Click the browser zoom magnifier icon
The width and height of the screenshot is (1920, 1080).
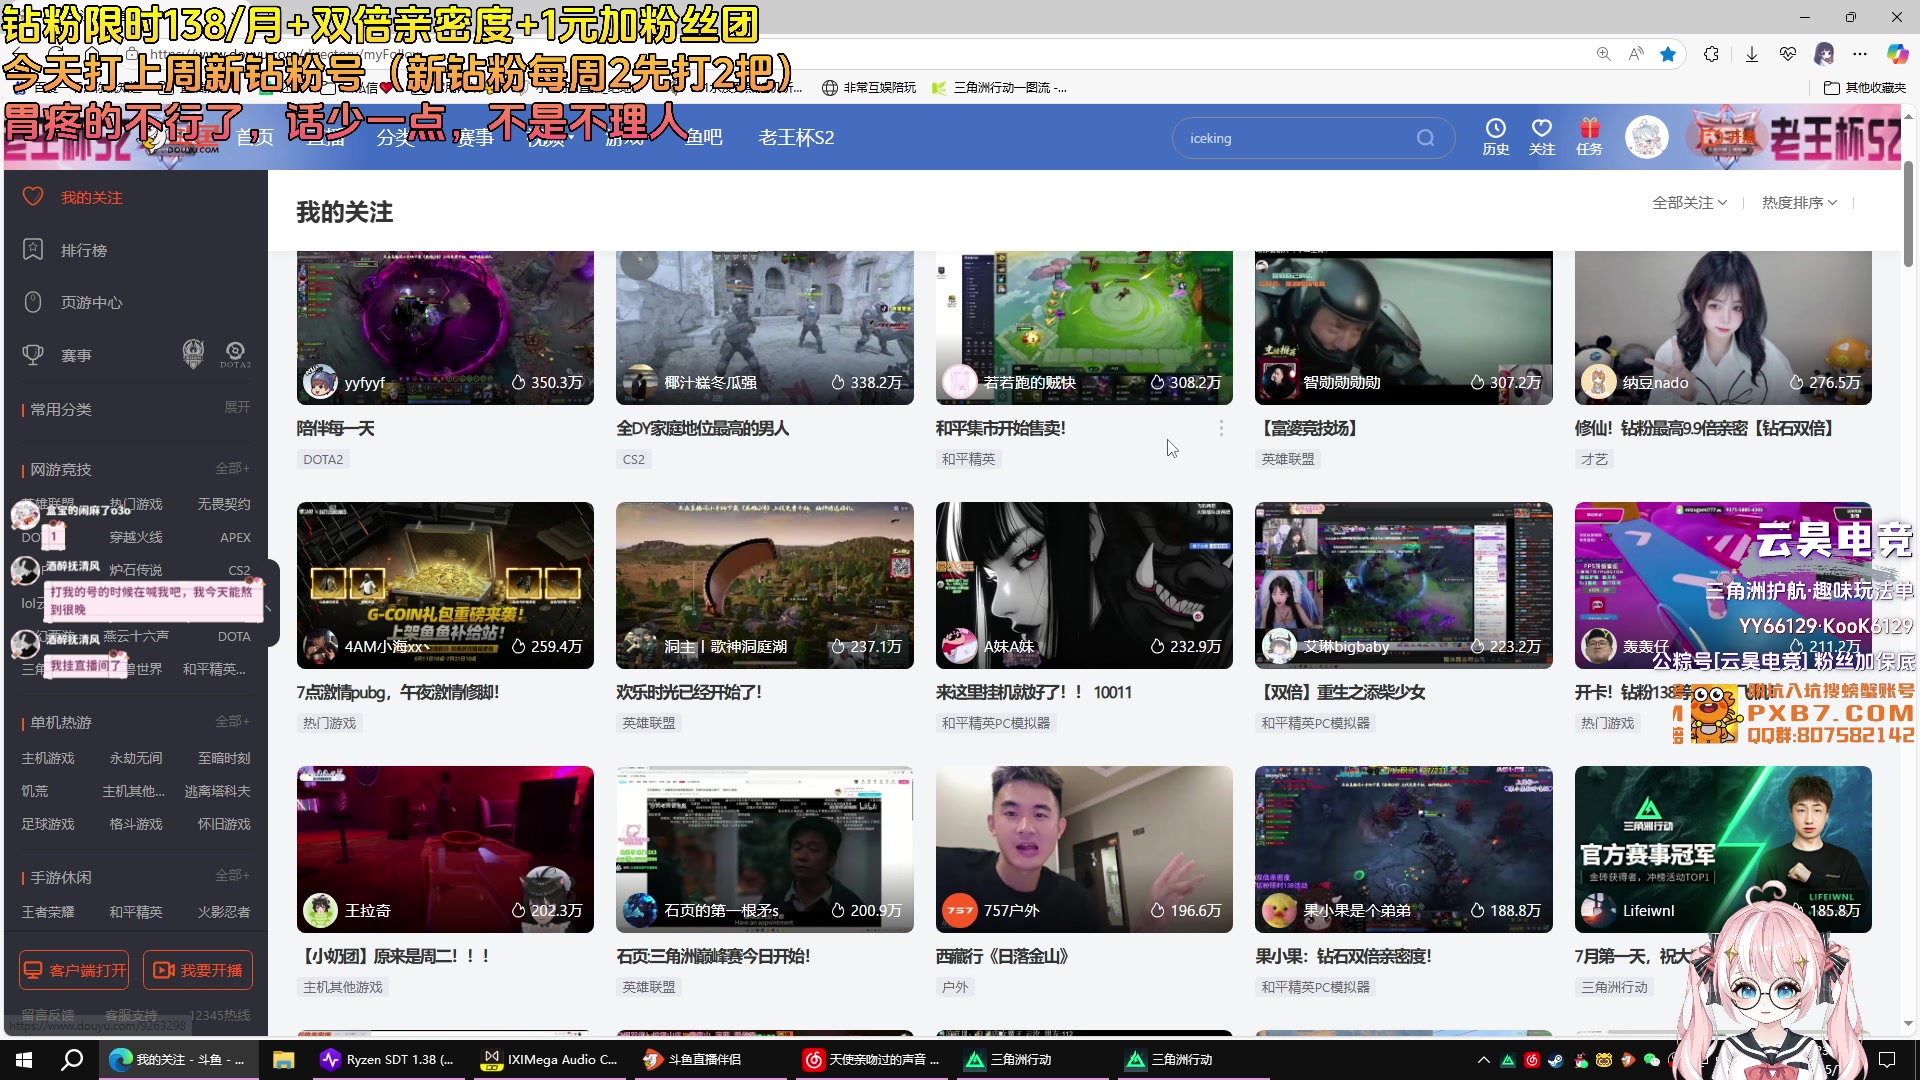(x=1603, y=54)
